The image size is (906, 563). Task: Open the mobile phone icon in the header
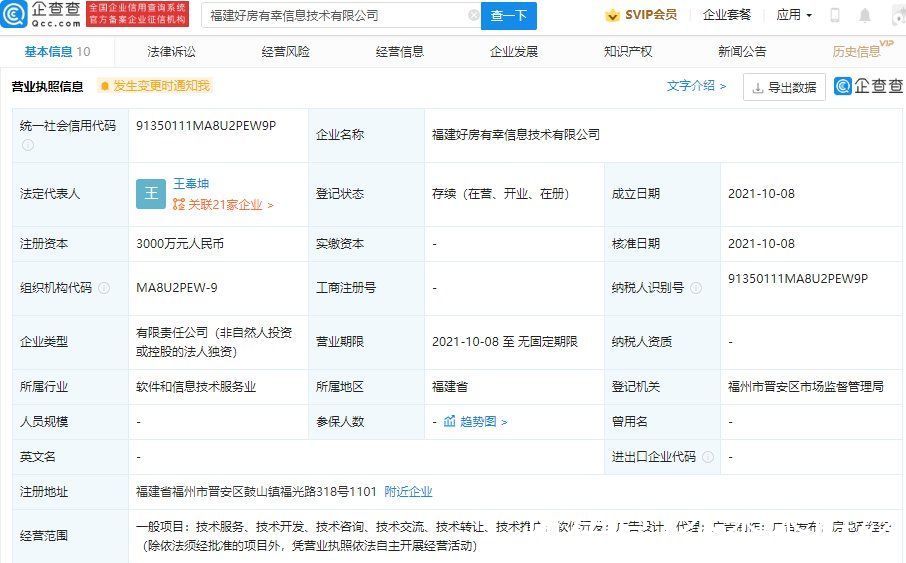[x=834, y=15]
